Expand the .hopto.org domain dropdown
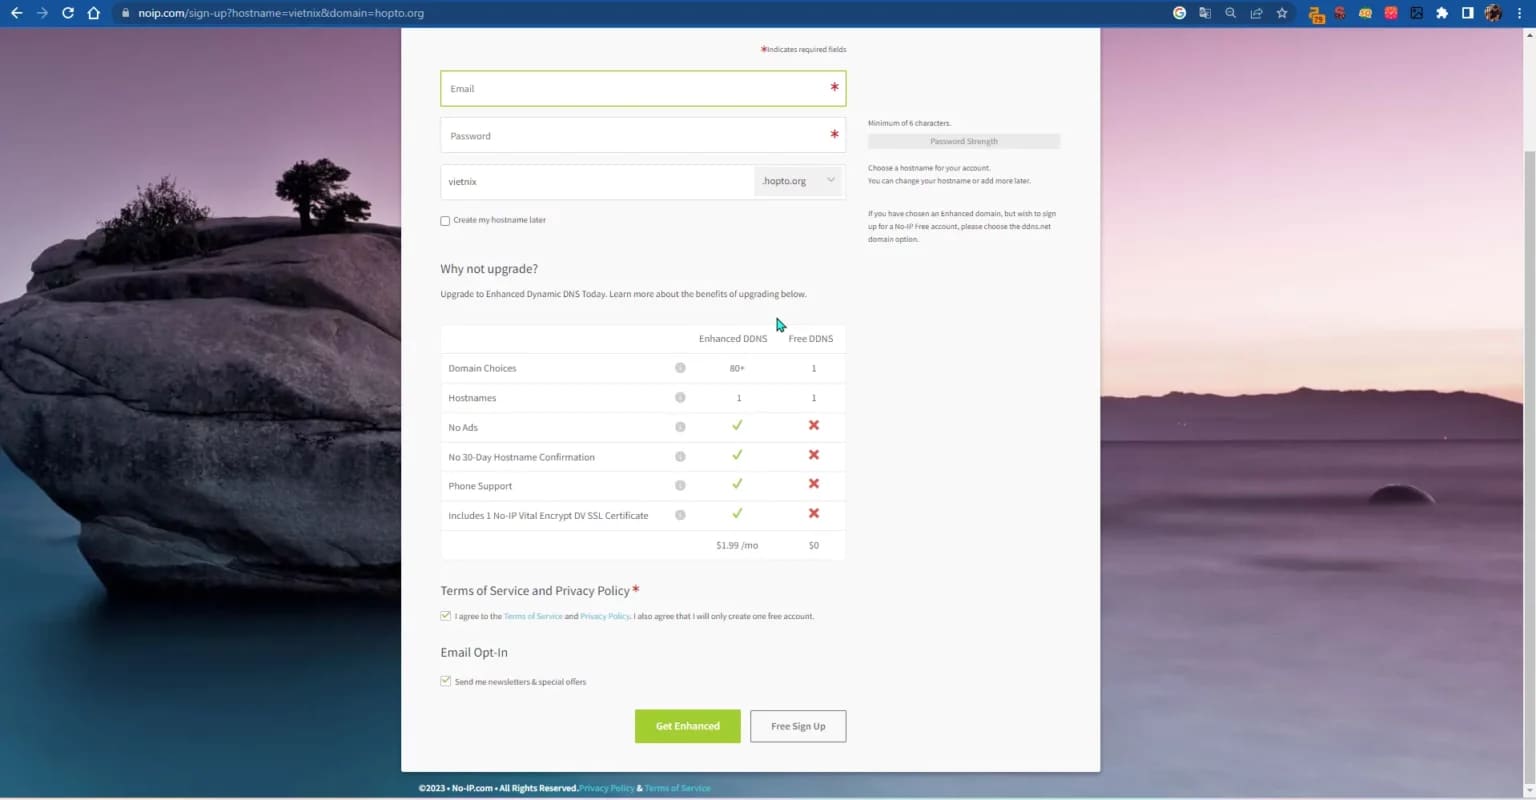The image size is (1536, 800). pos(798,181)
